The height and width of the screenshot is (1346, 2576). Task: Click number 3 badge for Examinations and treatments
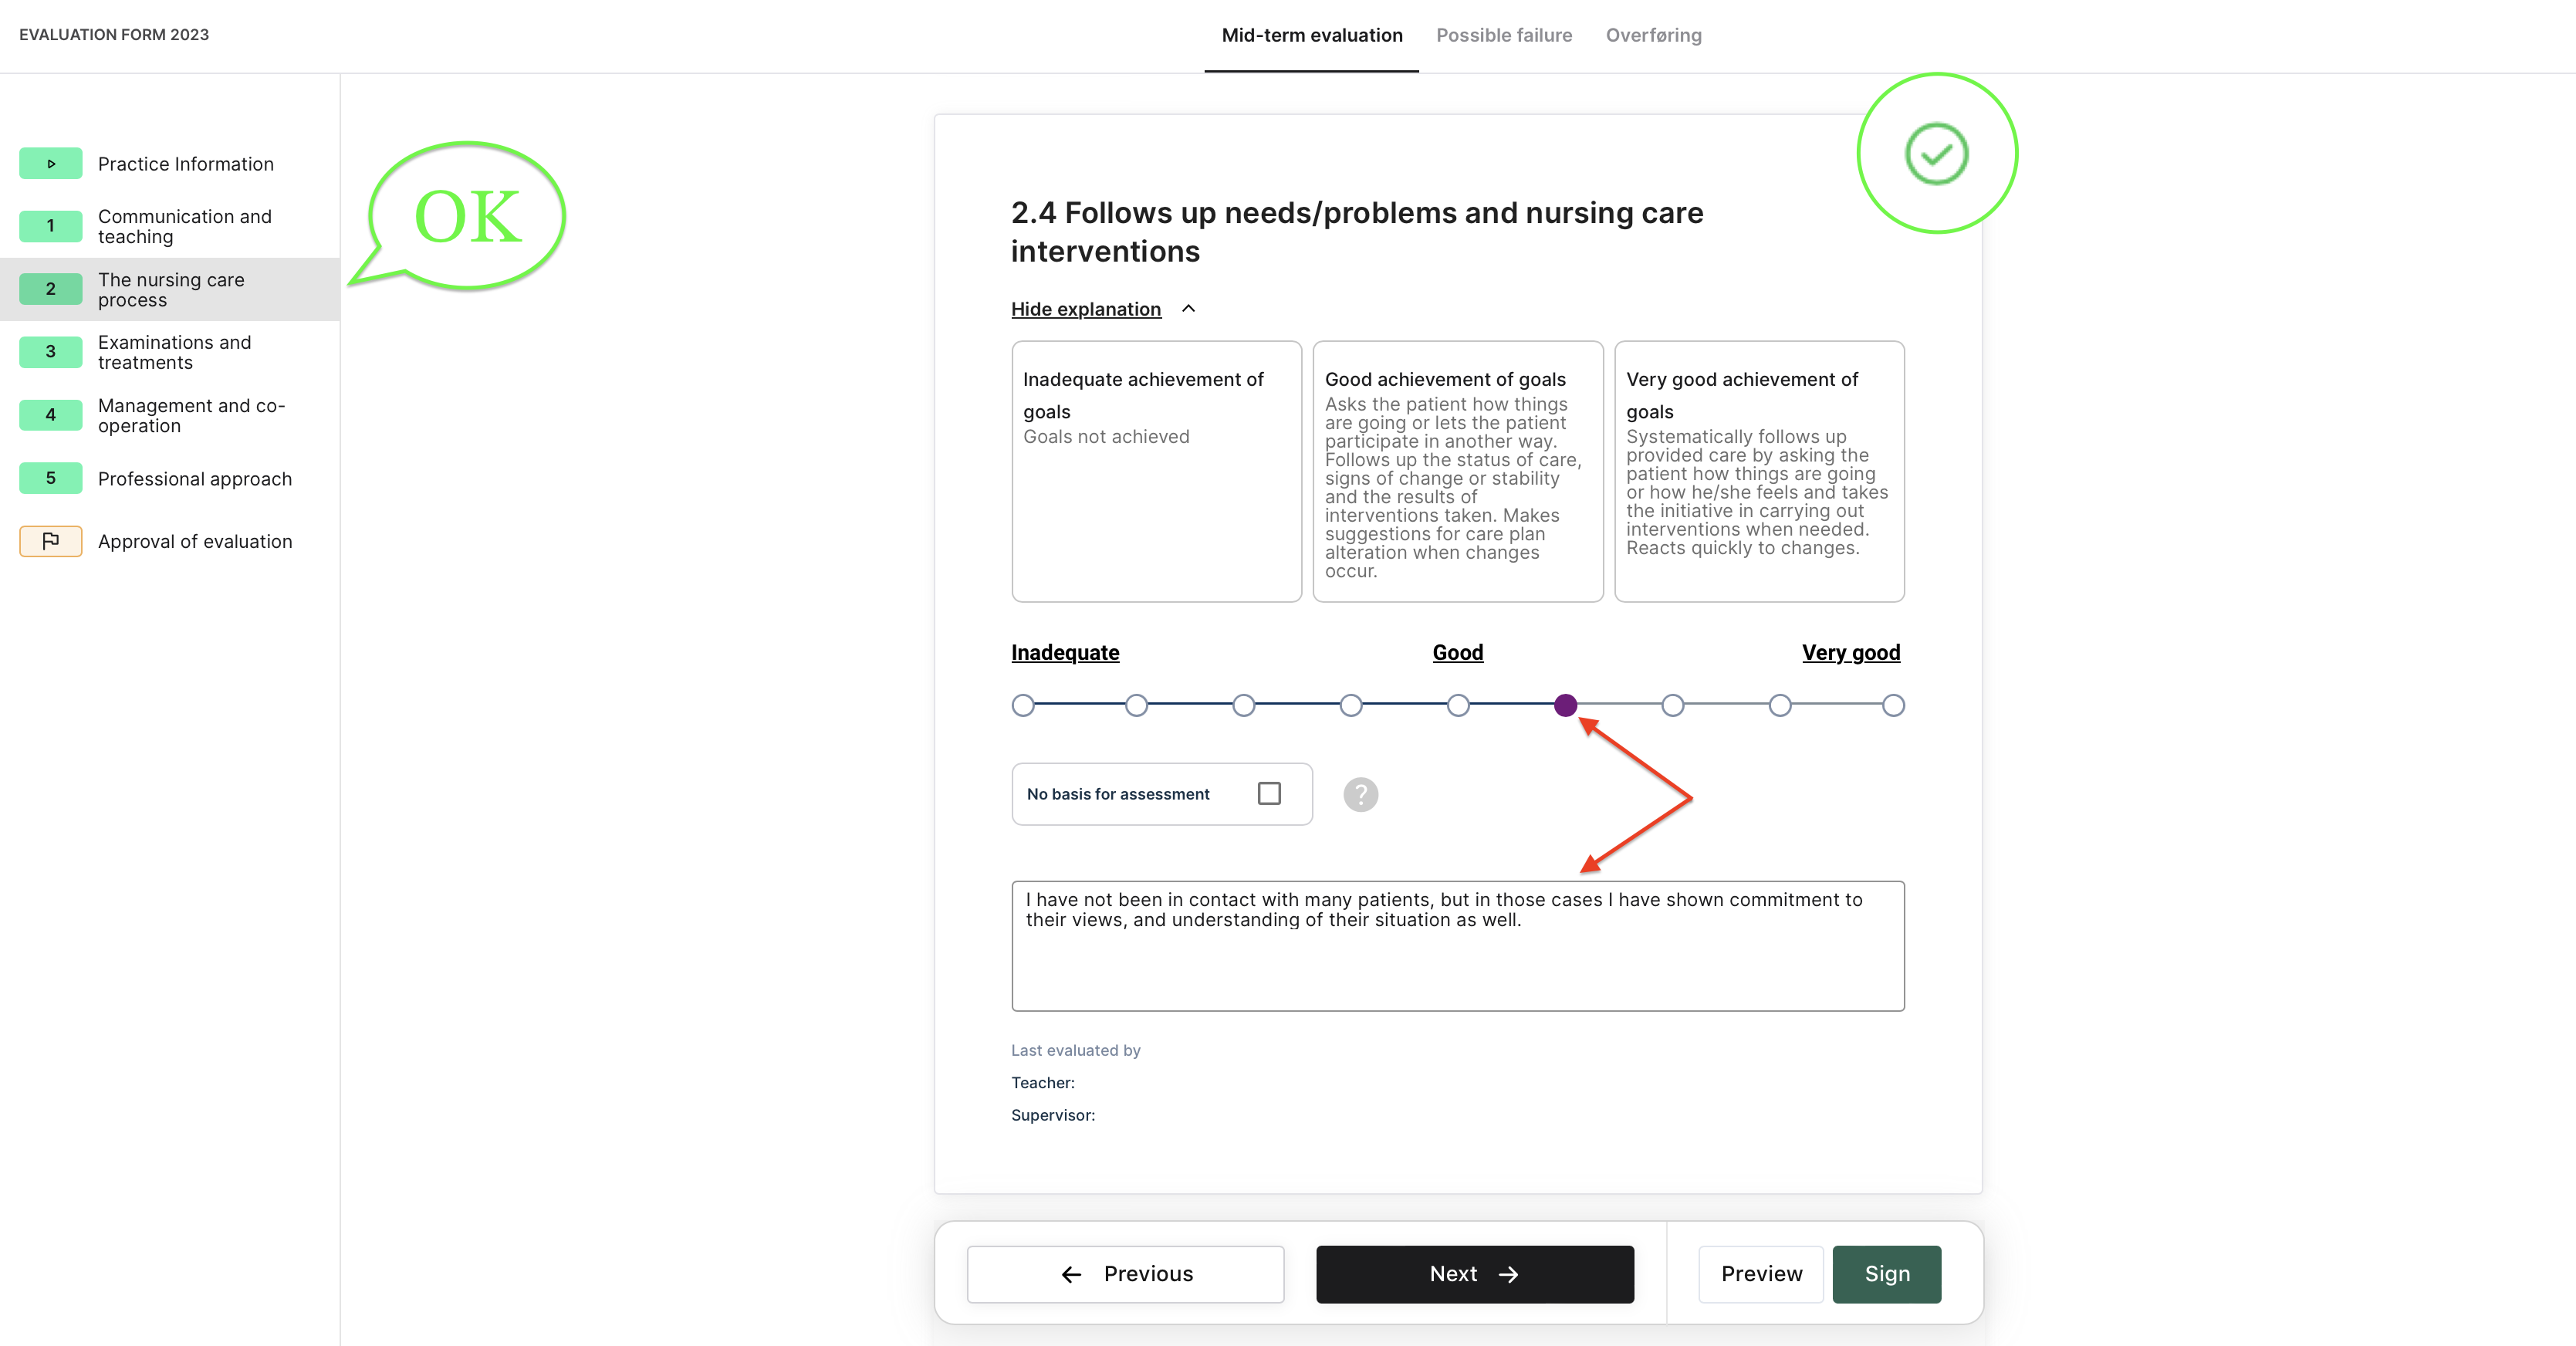50,352
